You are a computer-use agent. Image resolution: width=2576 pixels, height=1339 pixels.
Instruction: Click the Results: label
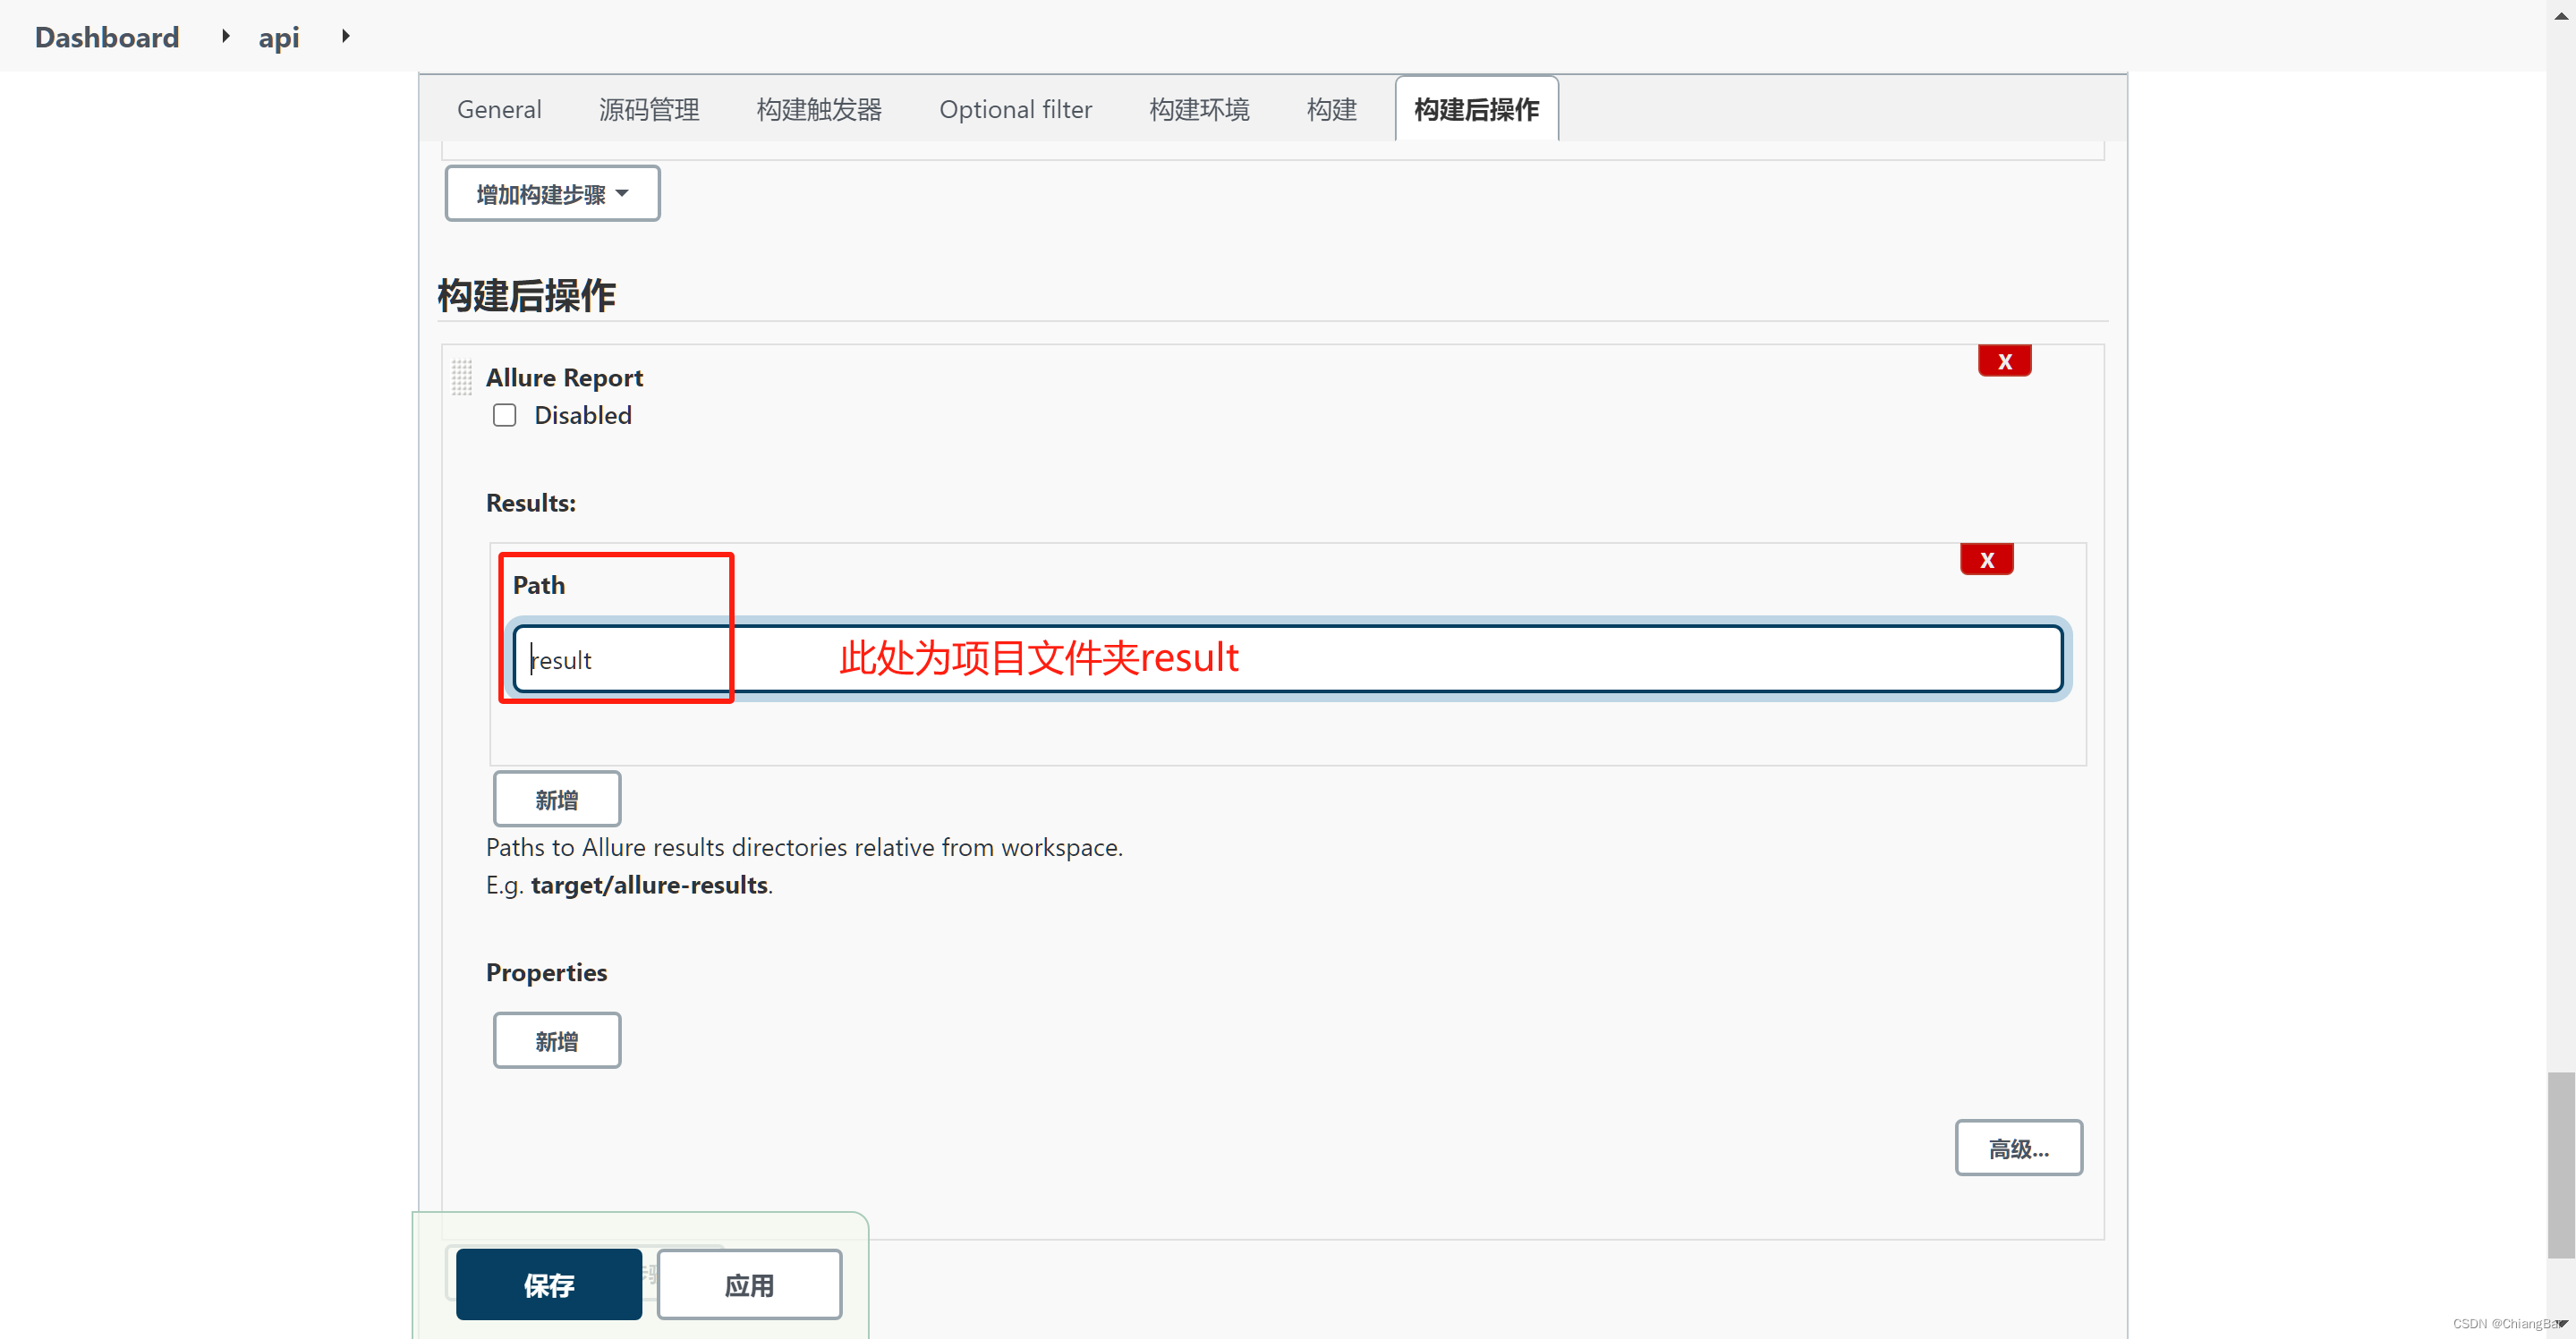coord(531,503)
